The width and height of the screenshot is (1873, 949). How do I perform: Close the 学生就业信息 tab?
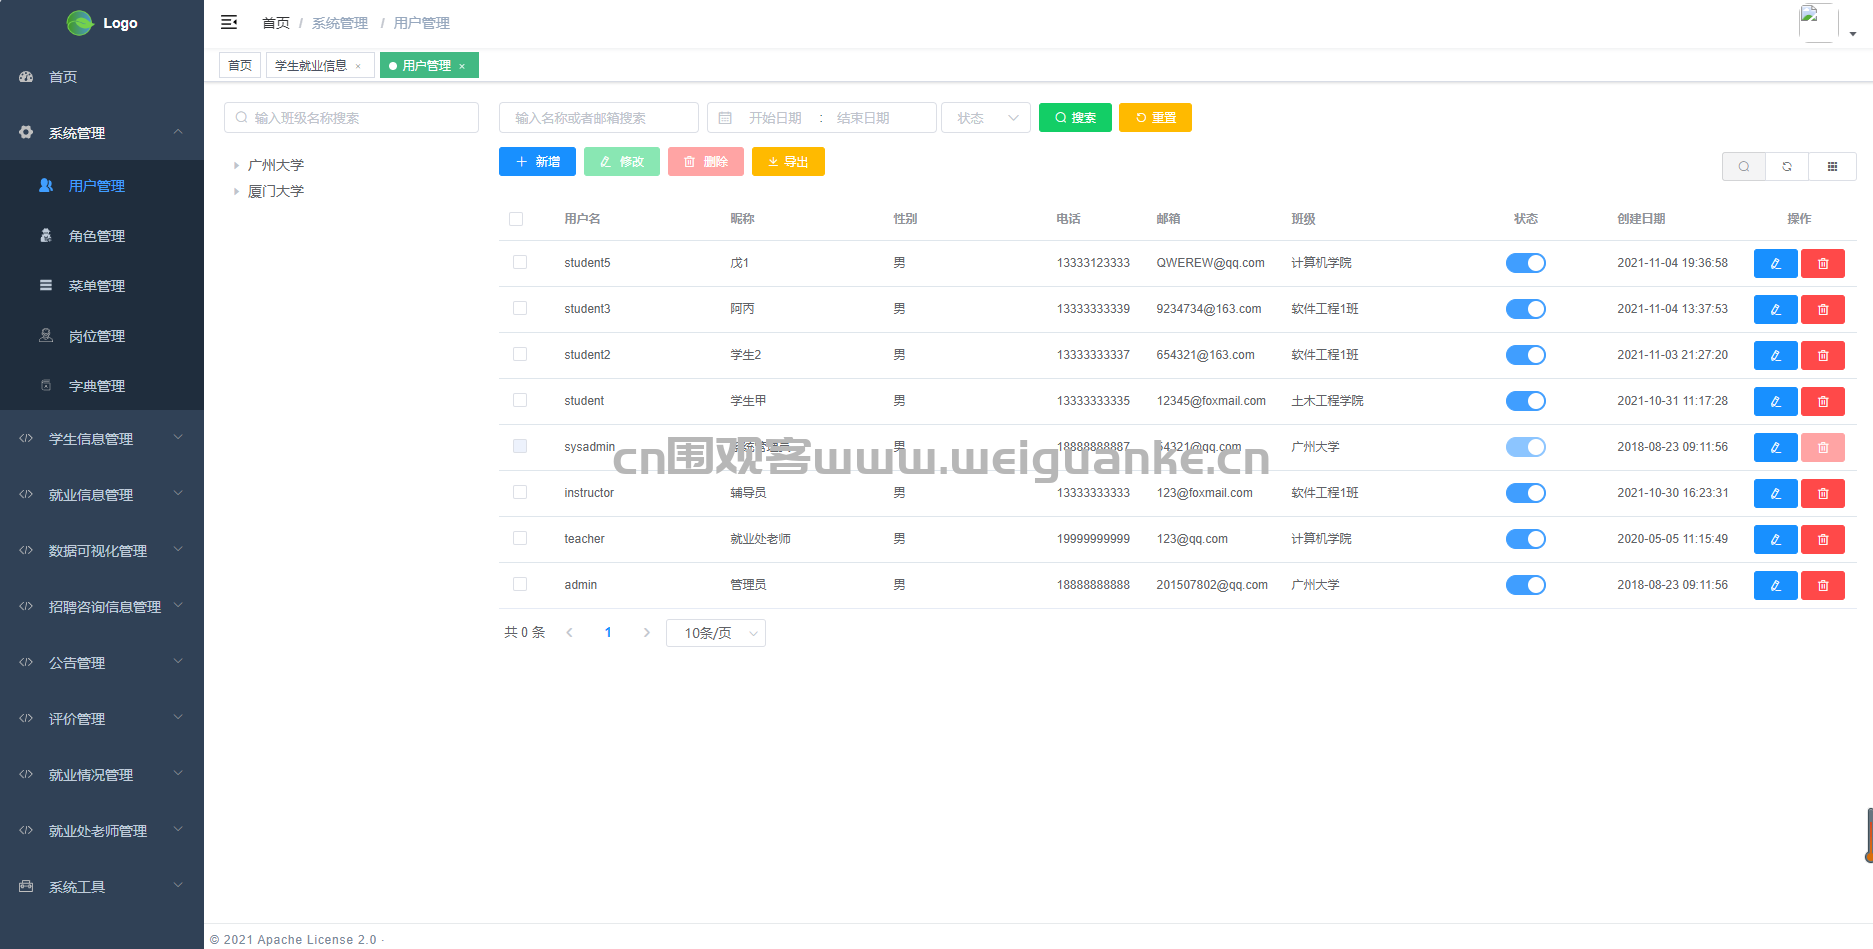coord(358,67)
